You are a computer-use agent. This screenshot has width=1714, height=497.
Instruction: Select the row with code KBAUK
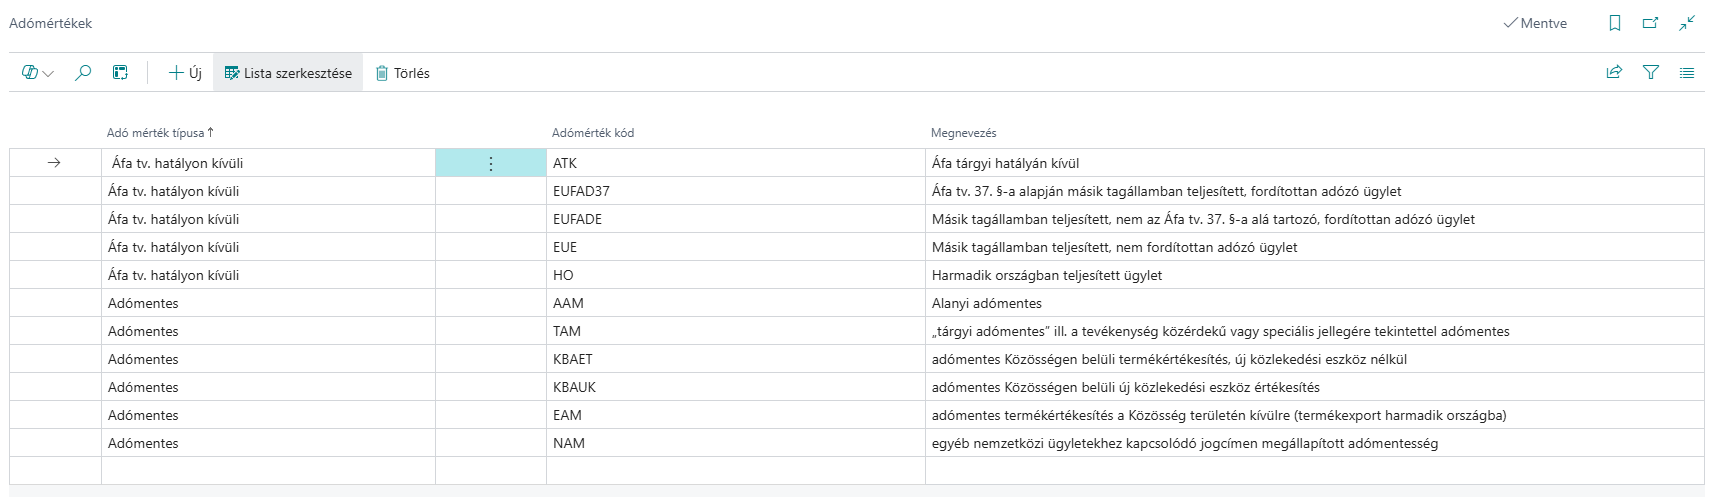pyautogui.click(x=856, y=387)
